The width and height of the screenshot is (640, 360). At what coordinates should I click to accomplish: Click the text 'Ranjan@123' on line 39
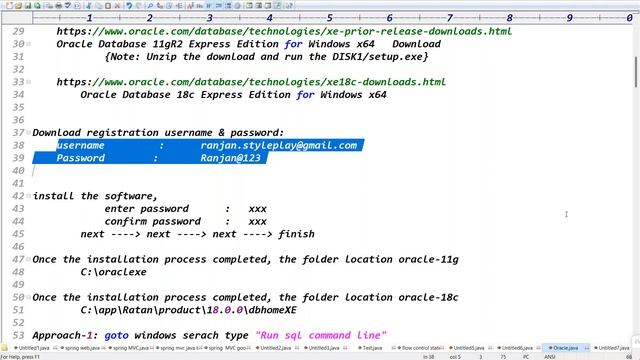[x=230, y=158]
